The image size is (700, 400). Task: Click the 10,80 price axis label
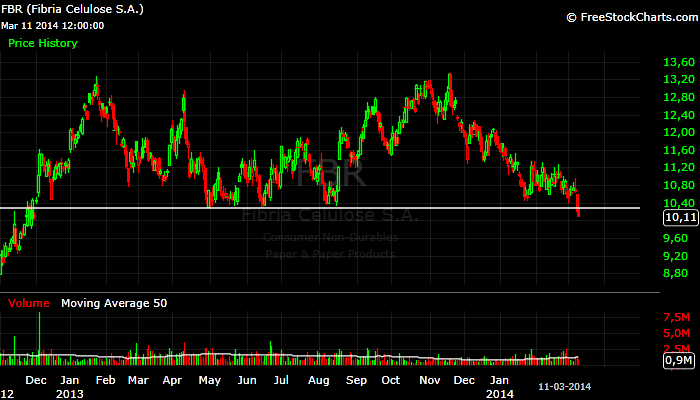click(679, 185)
